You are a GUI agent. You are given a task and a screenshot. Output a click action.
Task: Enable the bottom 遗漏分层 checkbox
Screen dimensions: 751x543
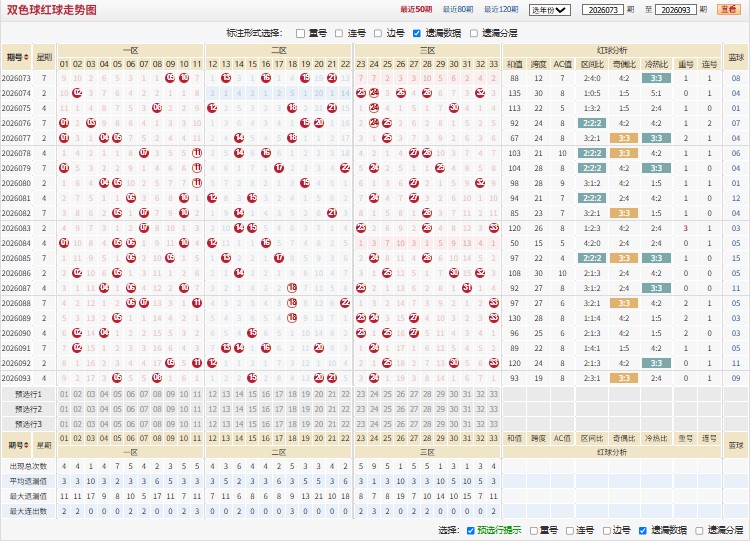coord(699,531)
